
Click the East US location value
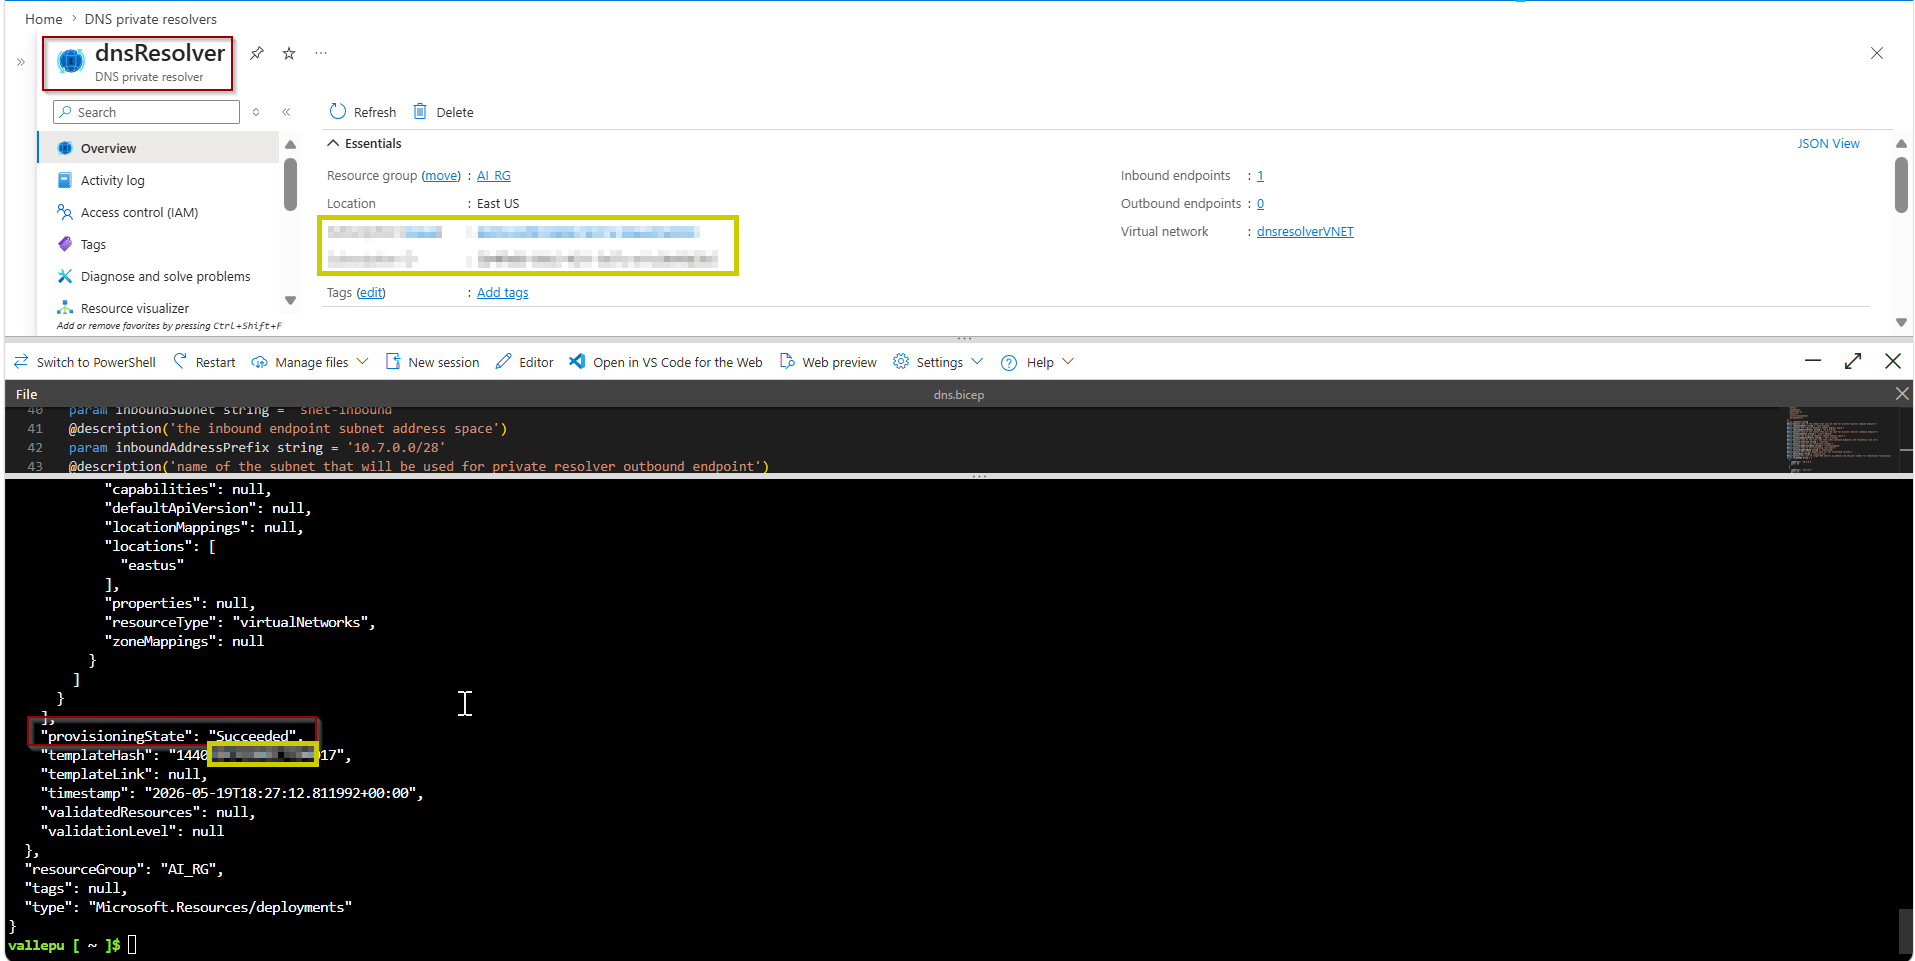[x=498, y=204]
